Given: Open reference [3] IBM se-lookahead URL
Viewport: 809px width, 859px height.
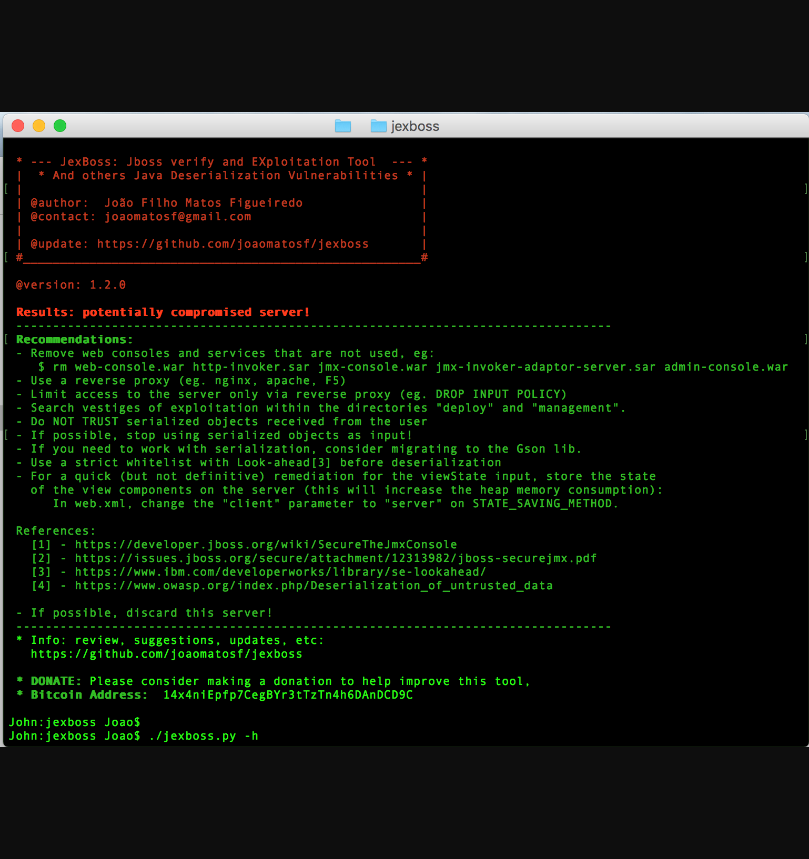Looking at the screenshot, I should pos(280,572).
